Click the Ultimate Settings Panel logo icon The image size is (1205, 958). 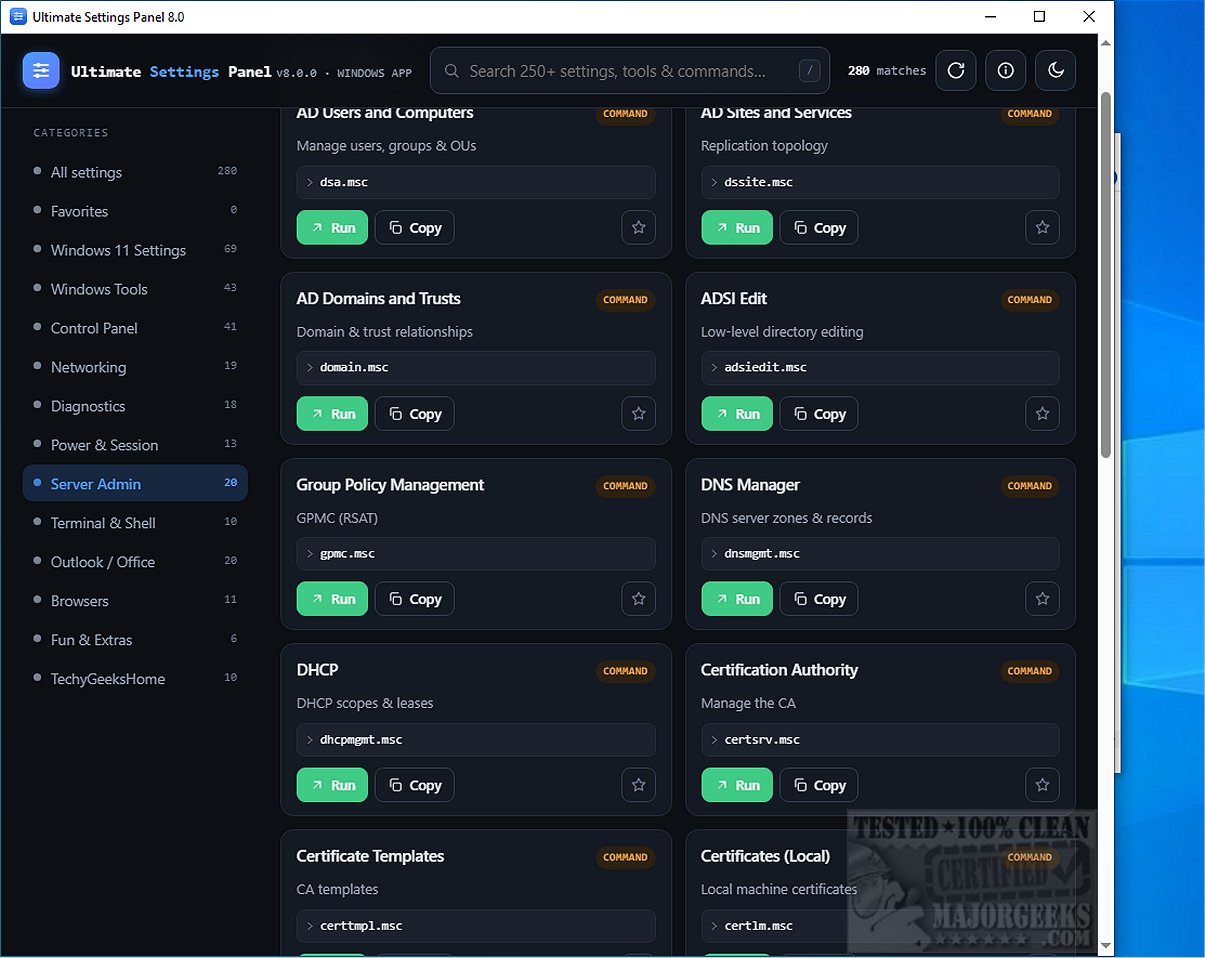point(41,71)
